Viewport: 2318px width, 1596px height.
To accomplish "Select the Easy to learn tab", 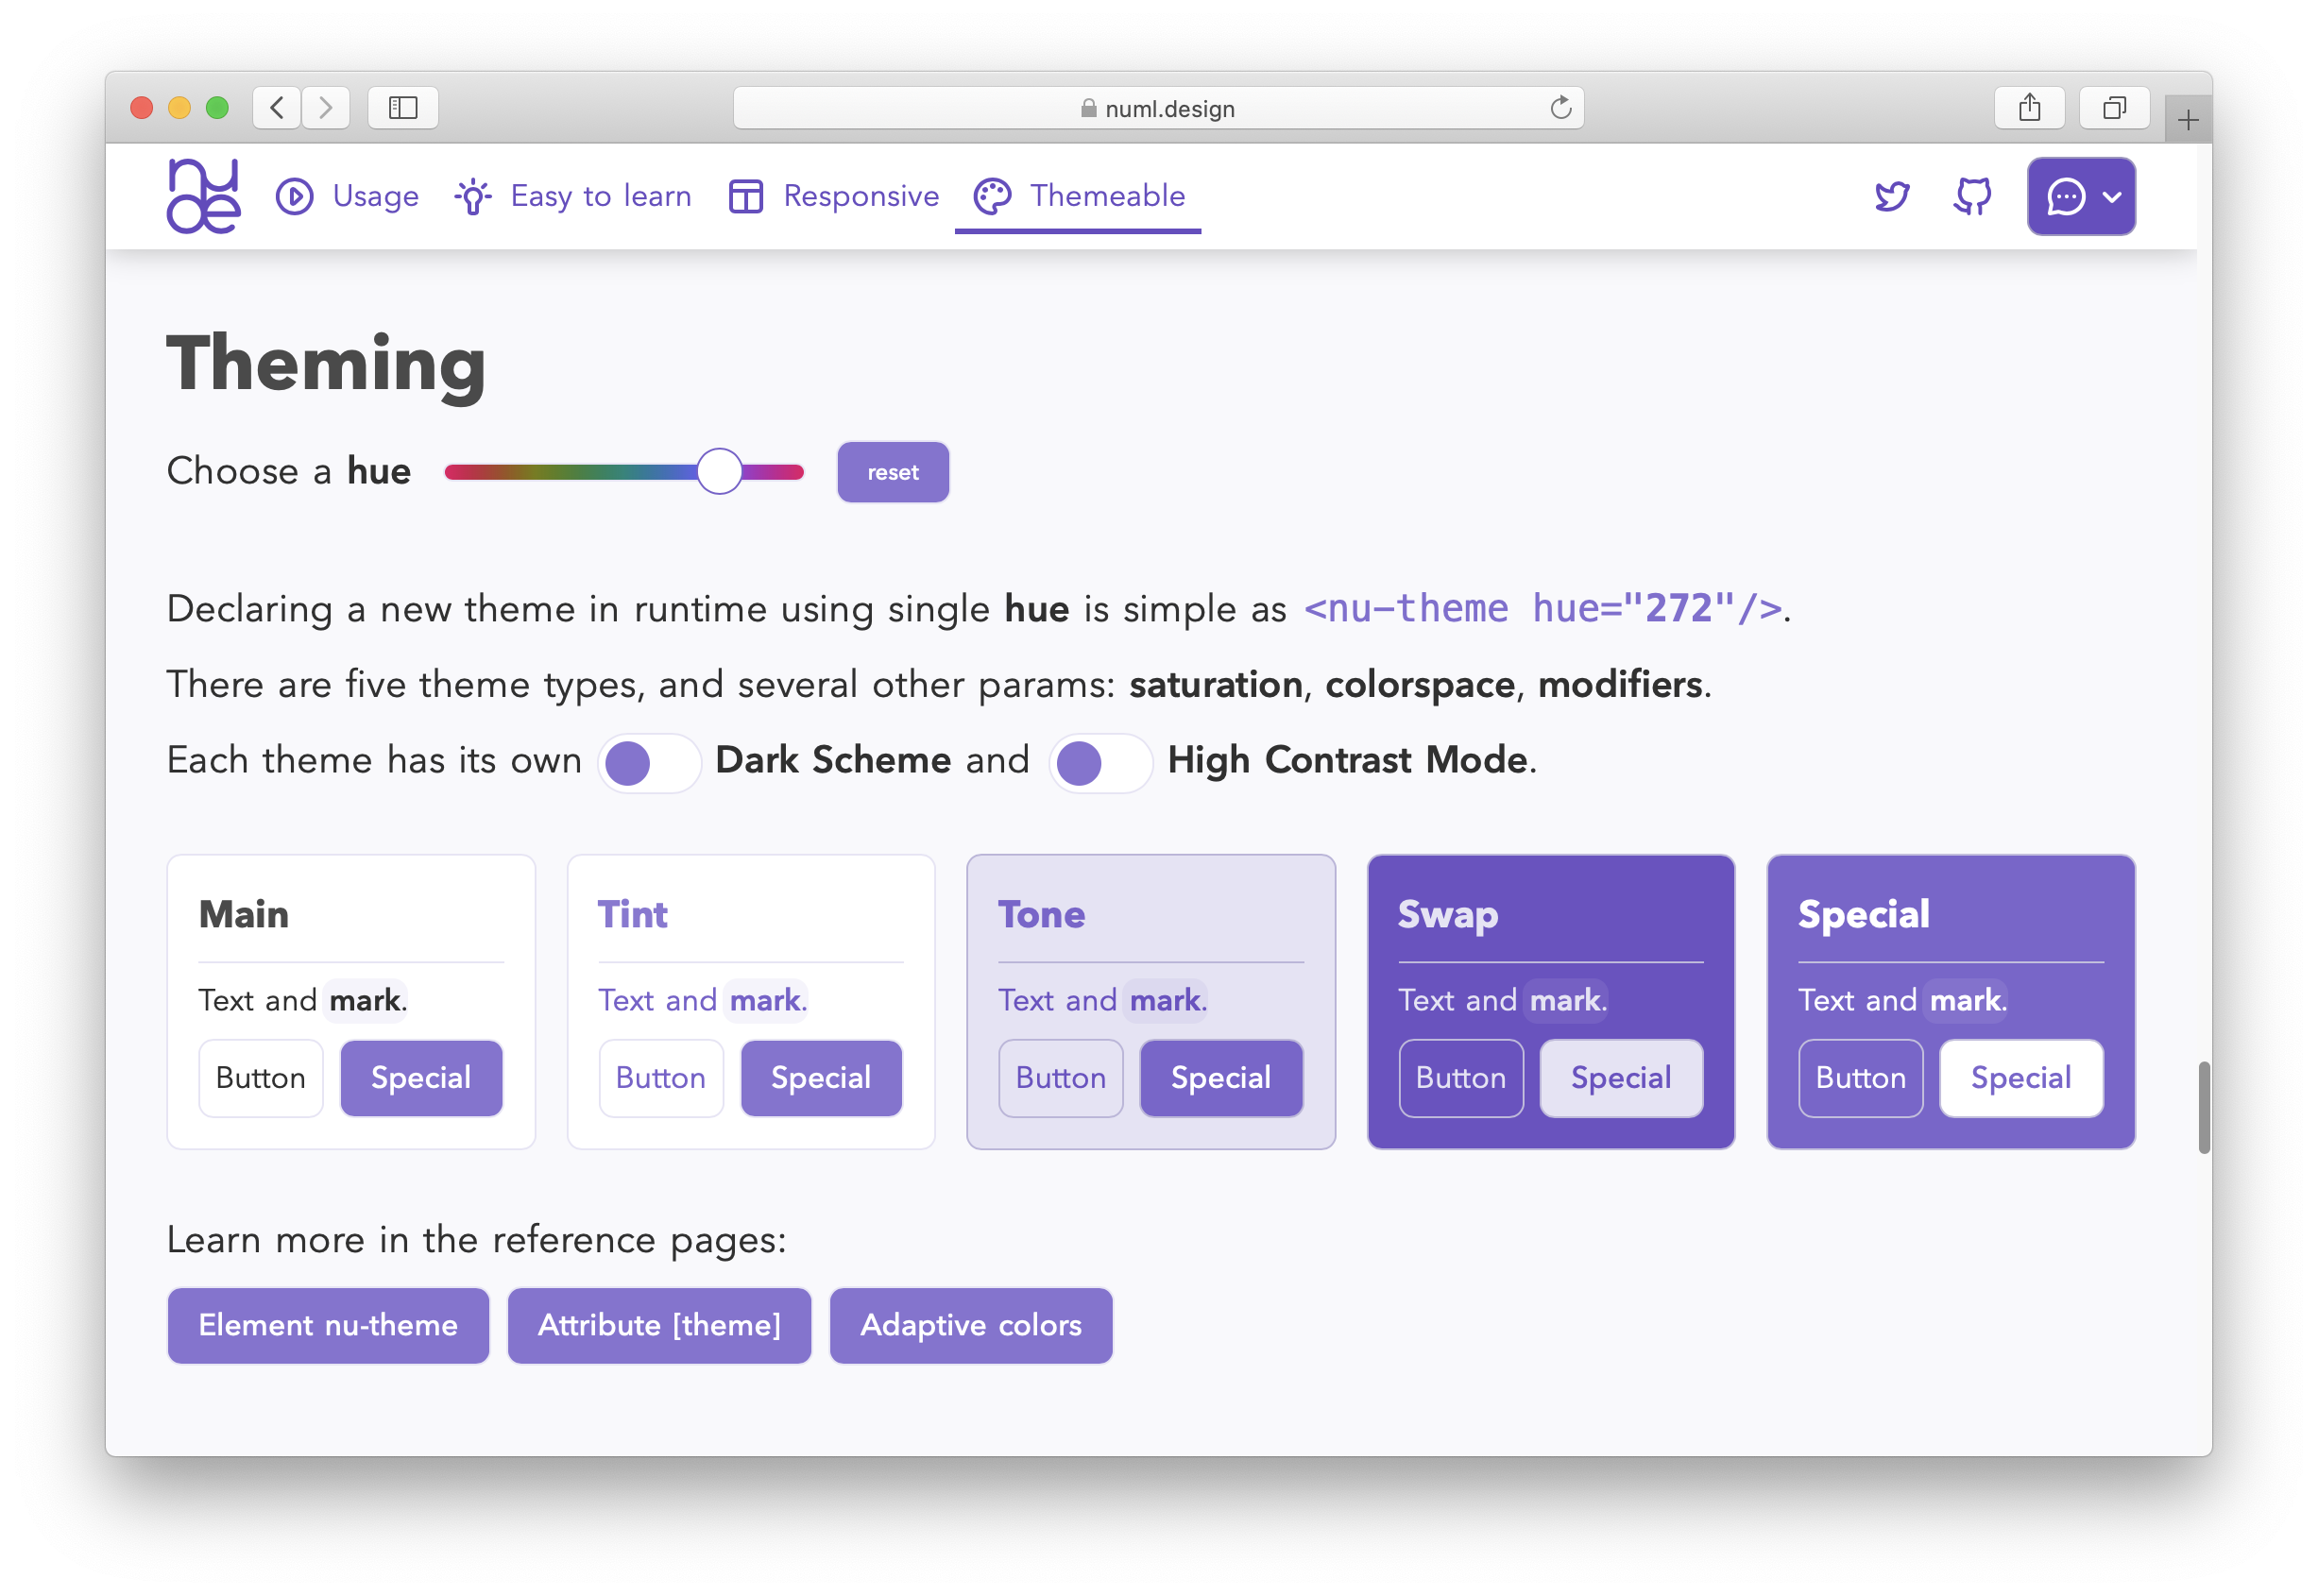I will pos(572,196).
